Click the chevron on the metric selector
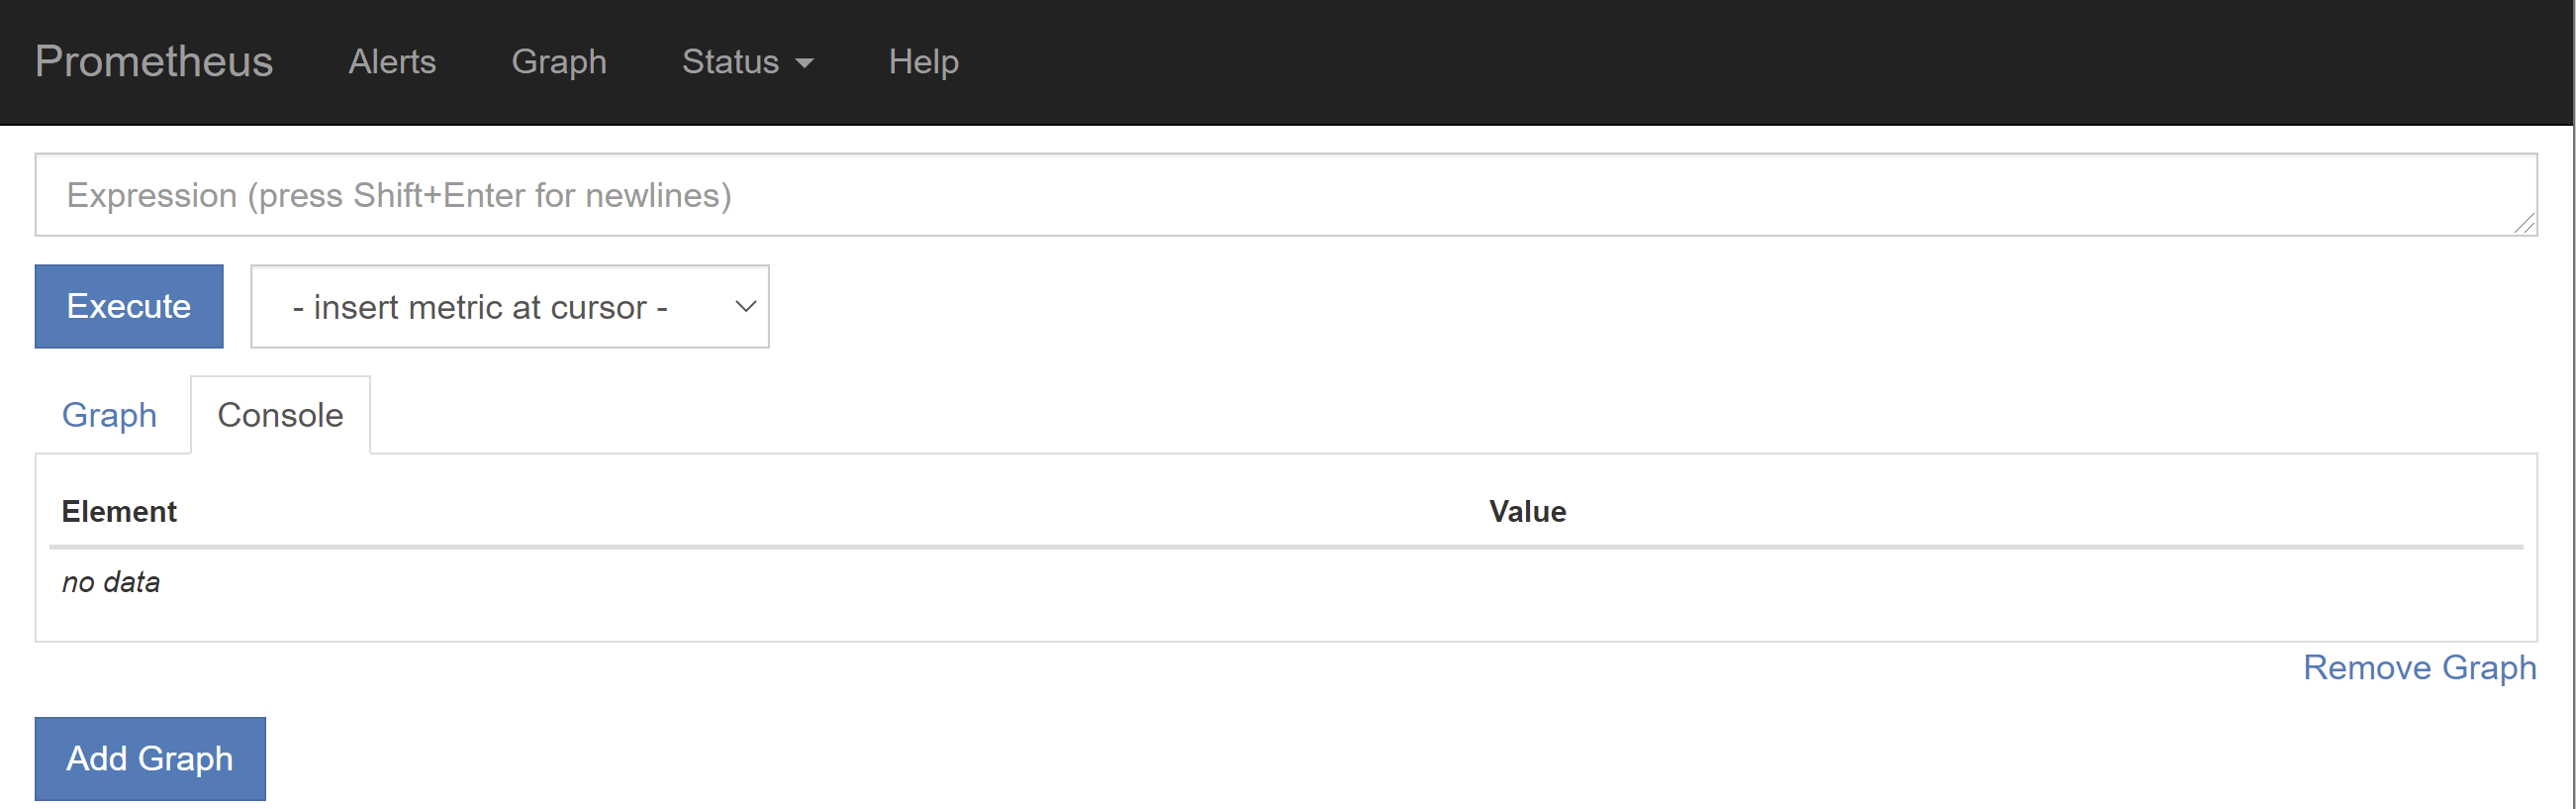This screenshot has width=2576, height=809. click(745, 307)
